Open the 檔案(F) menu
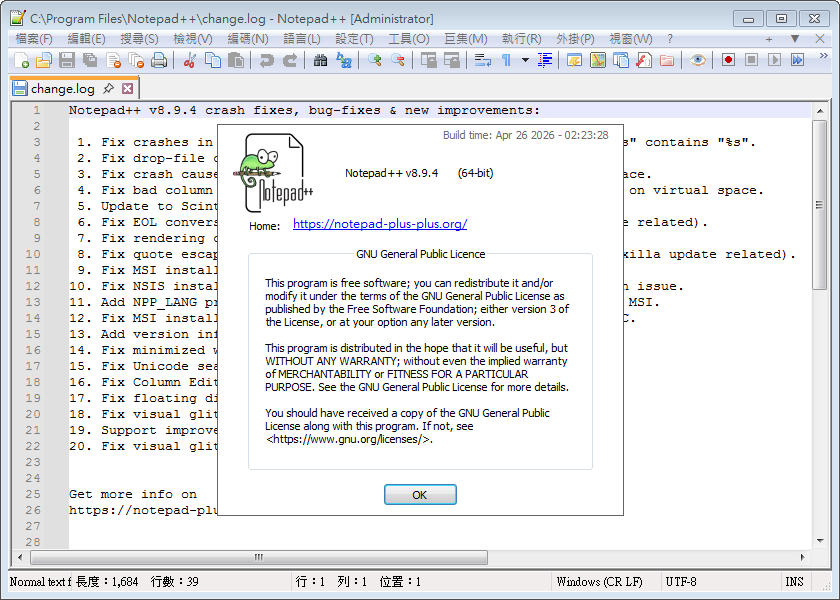The height and width of the screenshot is (600, 840). [x=34, y=39]
